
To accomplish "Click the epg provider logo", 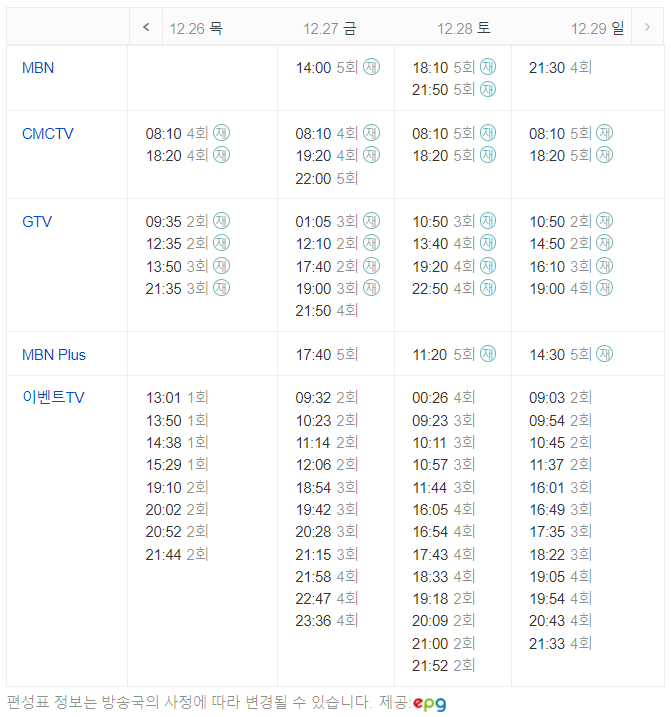I will (429, 703).
